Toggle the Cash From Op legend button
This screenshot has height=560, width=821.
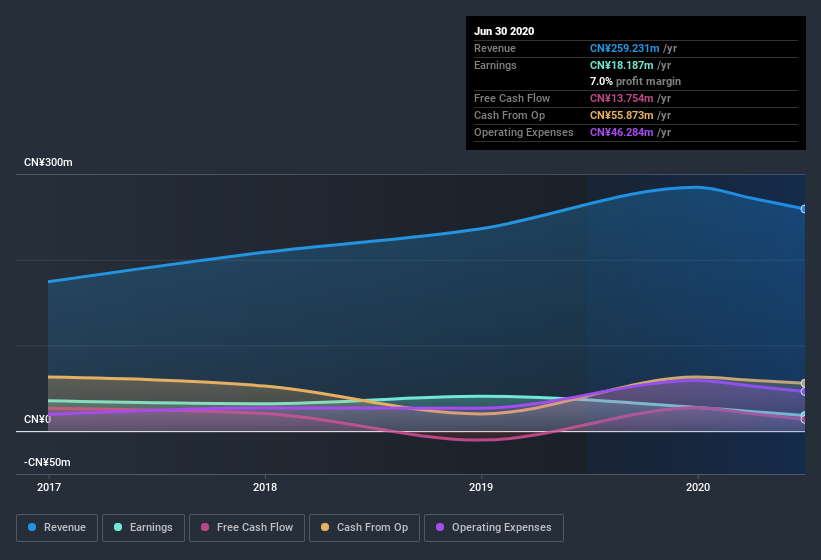point(364,528)
